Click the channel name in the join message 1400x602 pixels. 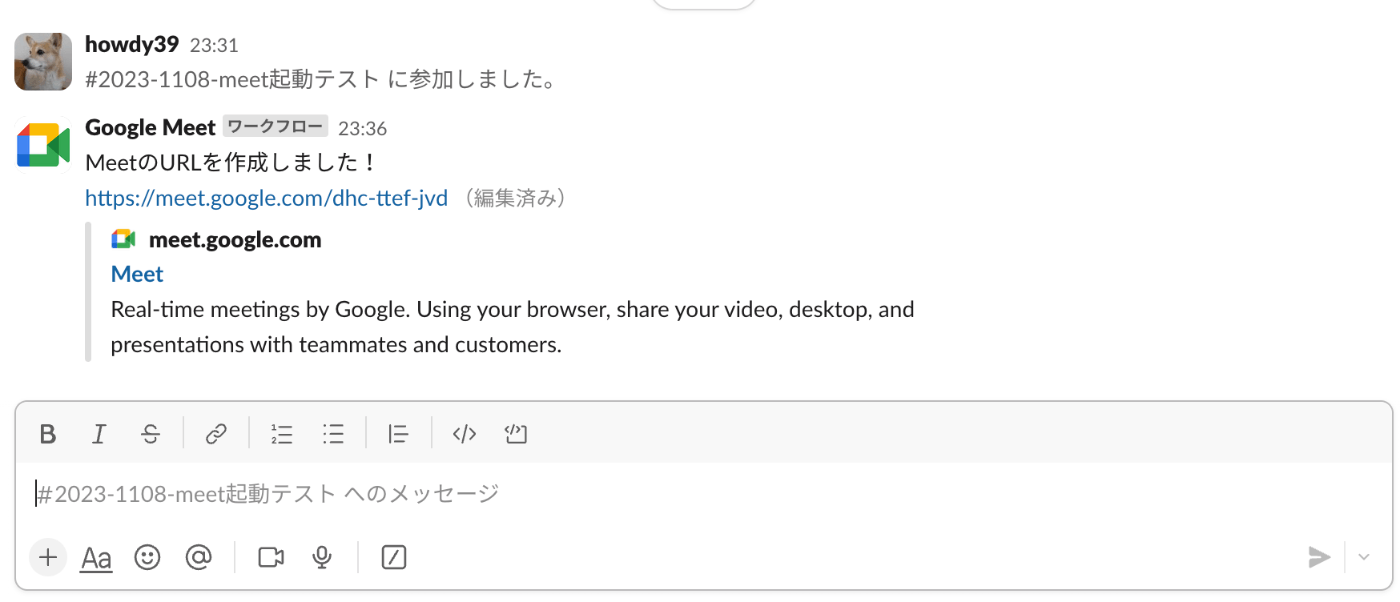pyautogui.click(x=232, y=79)
